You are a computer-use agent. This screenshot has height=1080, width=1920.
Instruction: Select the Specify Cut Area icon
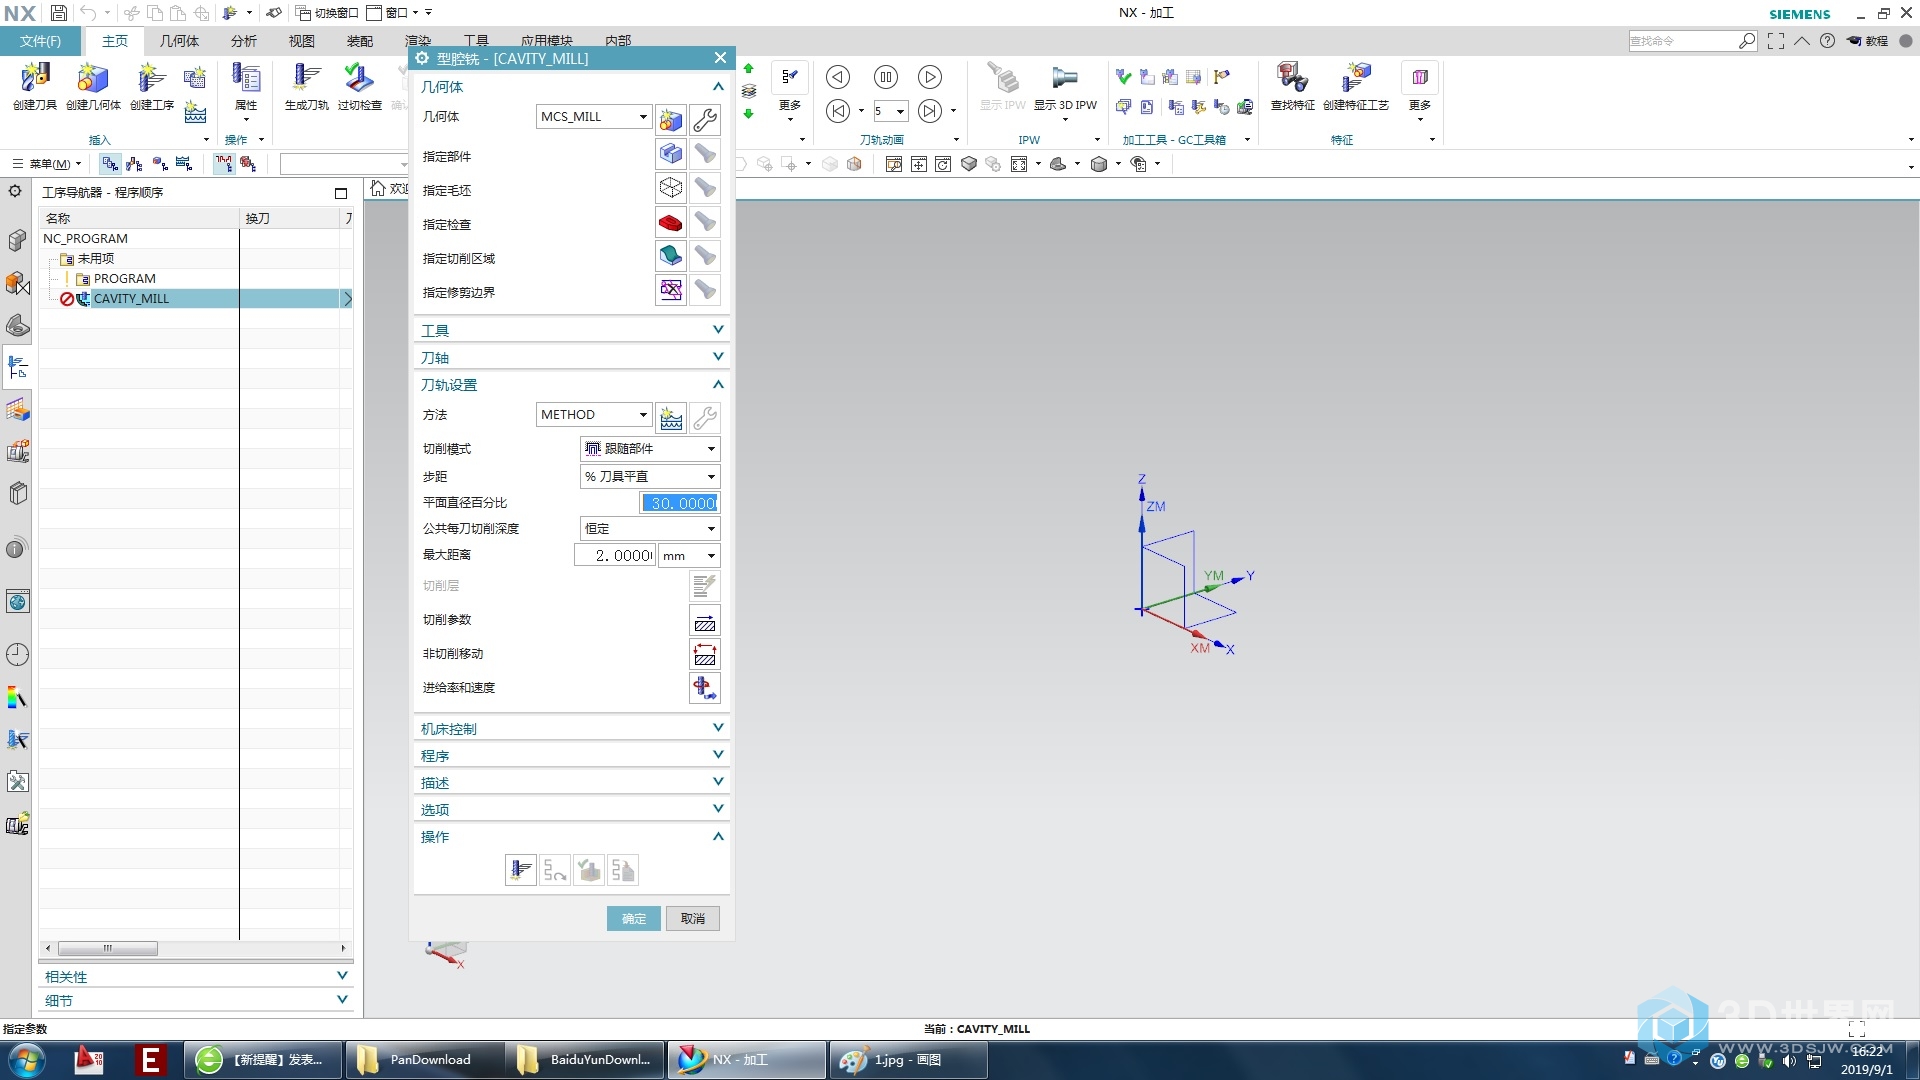[671, 257]
